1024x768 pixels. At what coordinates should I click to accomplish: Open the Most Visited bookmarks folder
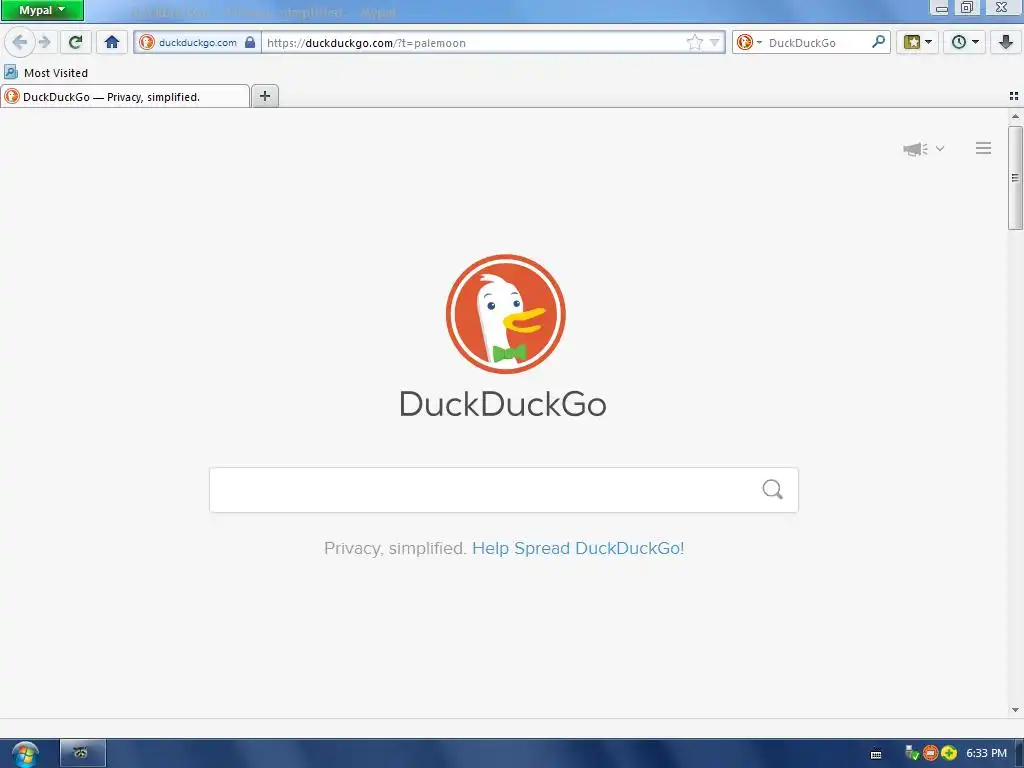[x=46, y=72]
